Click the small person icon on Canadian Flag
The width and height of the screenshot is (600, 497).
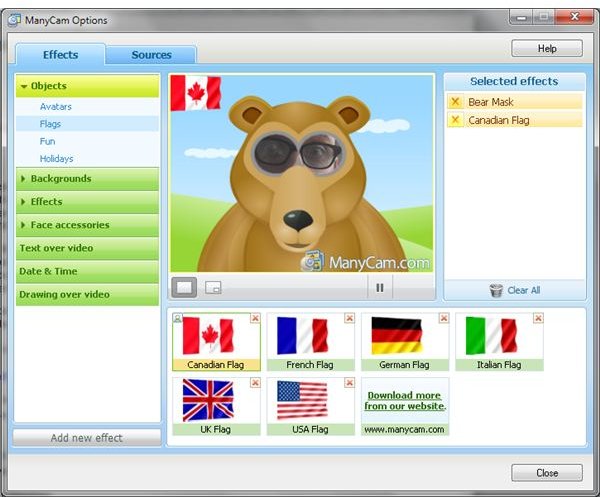(177, 318)
